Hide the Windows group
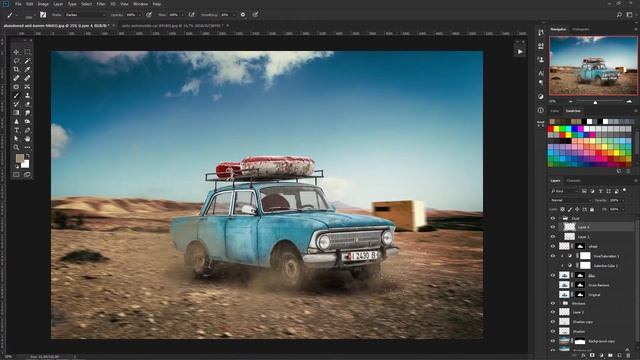This screenshot has height=360, width=640. coord(553,303)
